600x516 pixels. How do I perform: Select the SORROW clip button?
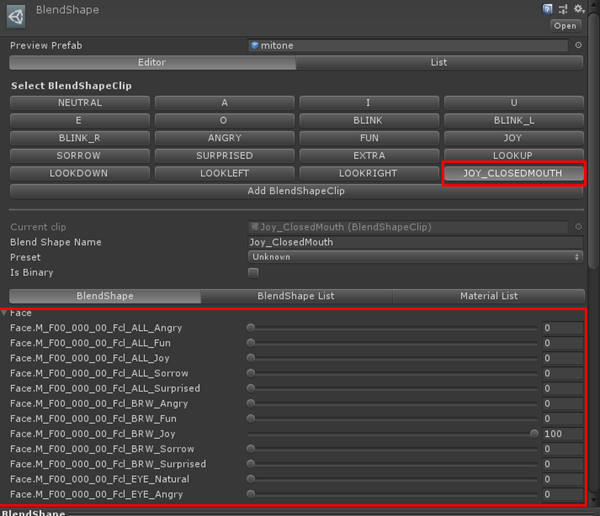point(80,155)
